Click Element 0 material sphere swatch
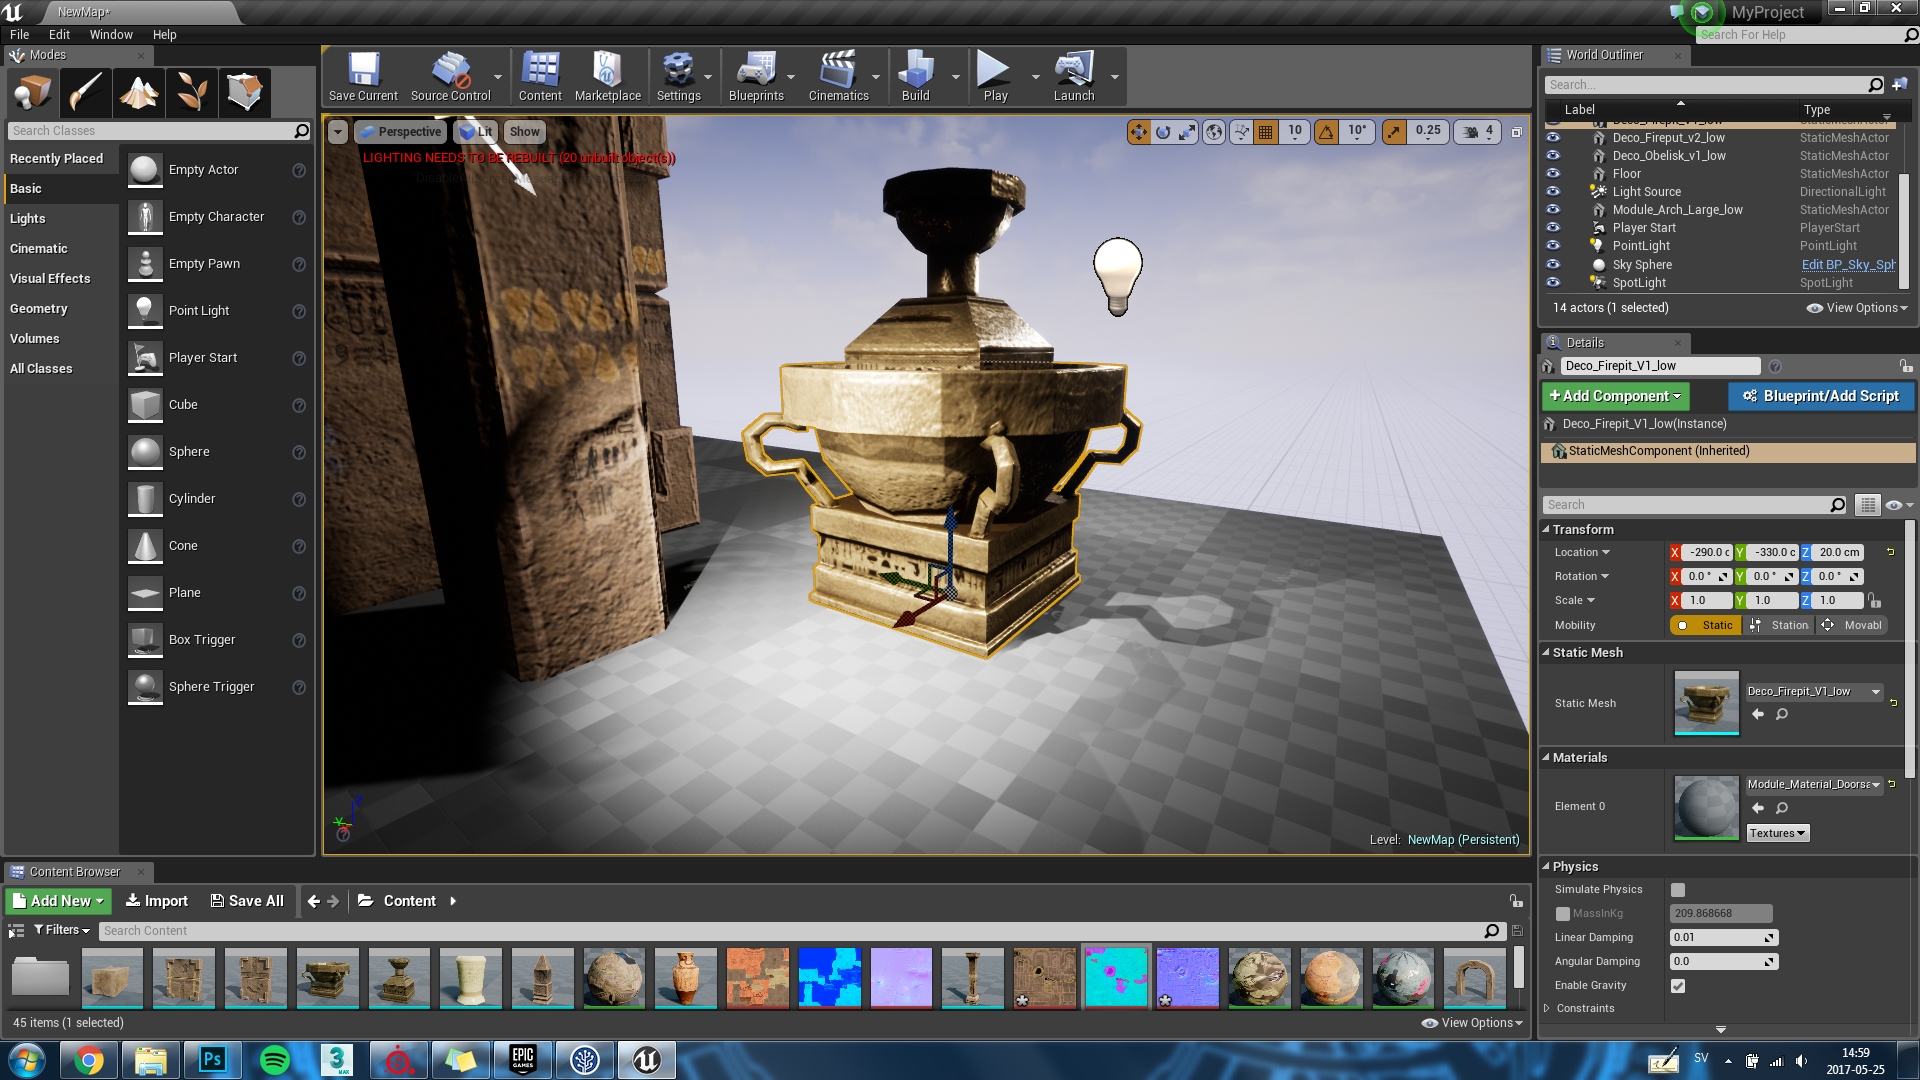Screen dimensions: 1920x1080 click(x=1706, y=807)
